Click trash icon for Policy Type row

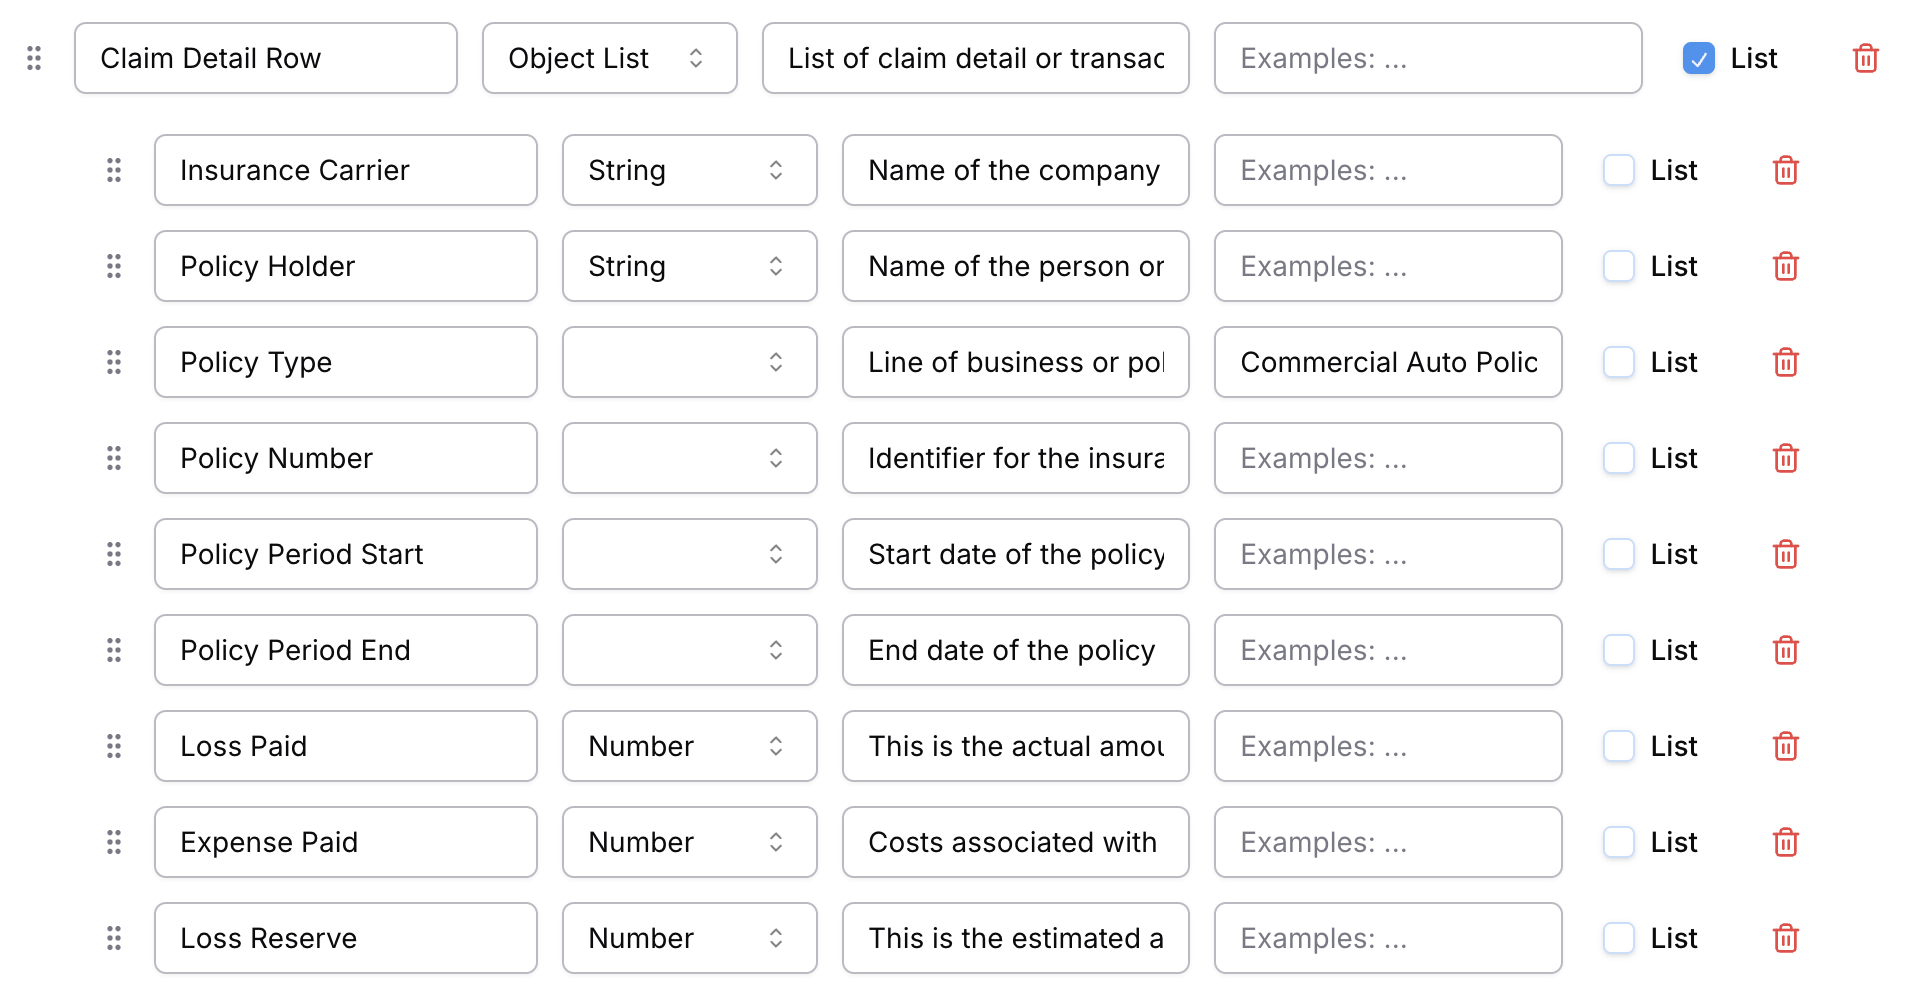(x=1785, y=362)
